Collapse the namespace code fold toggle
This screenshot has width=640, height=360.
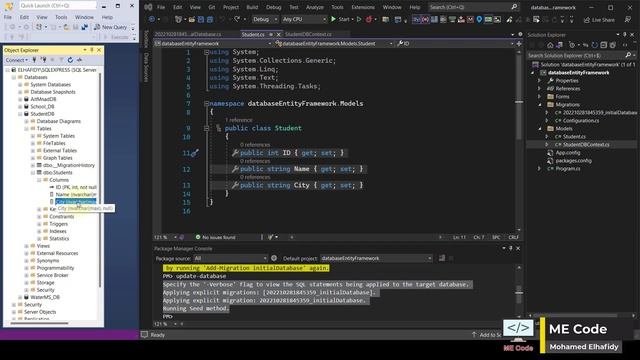tap(207, 104)
